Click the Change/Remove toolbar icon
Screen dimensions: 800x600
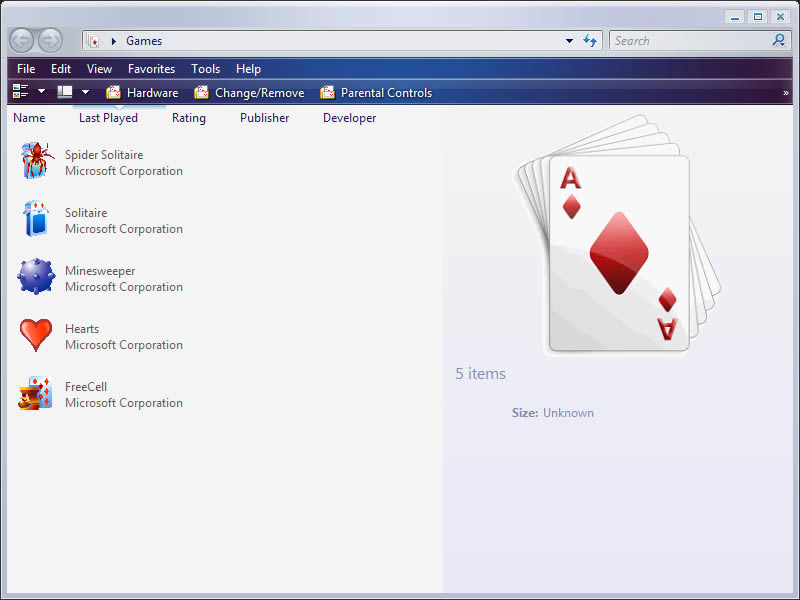201,92
